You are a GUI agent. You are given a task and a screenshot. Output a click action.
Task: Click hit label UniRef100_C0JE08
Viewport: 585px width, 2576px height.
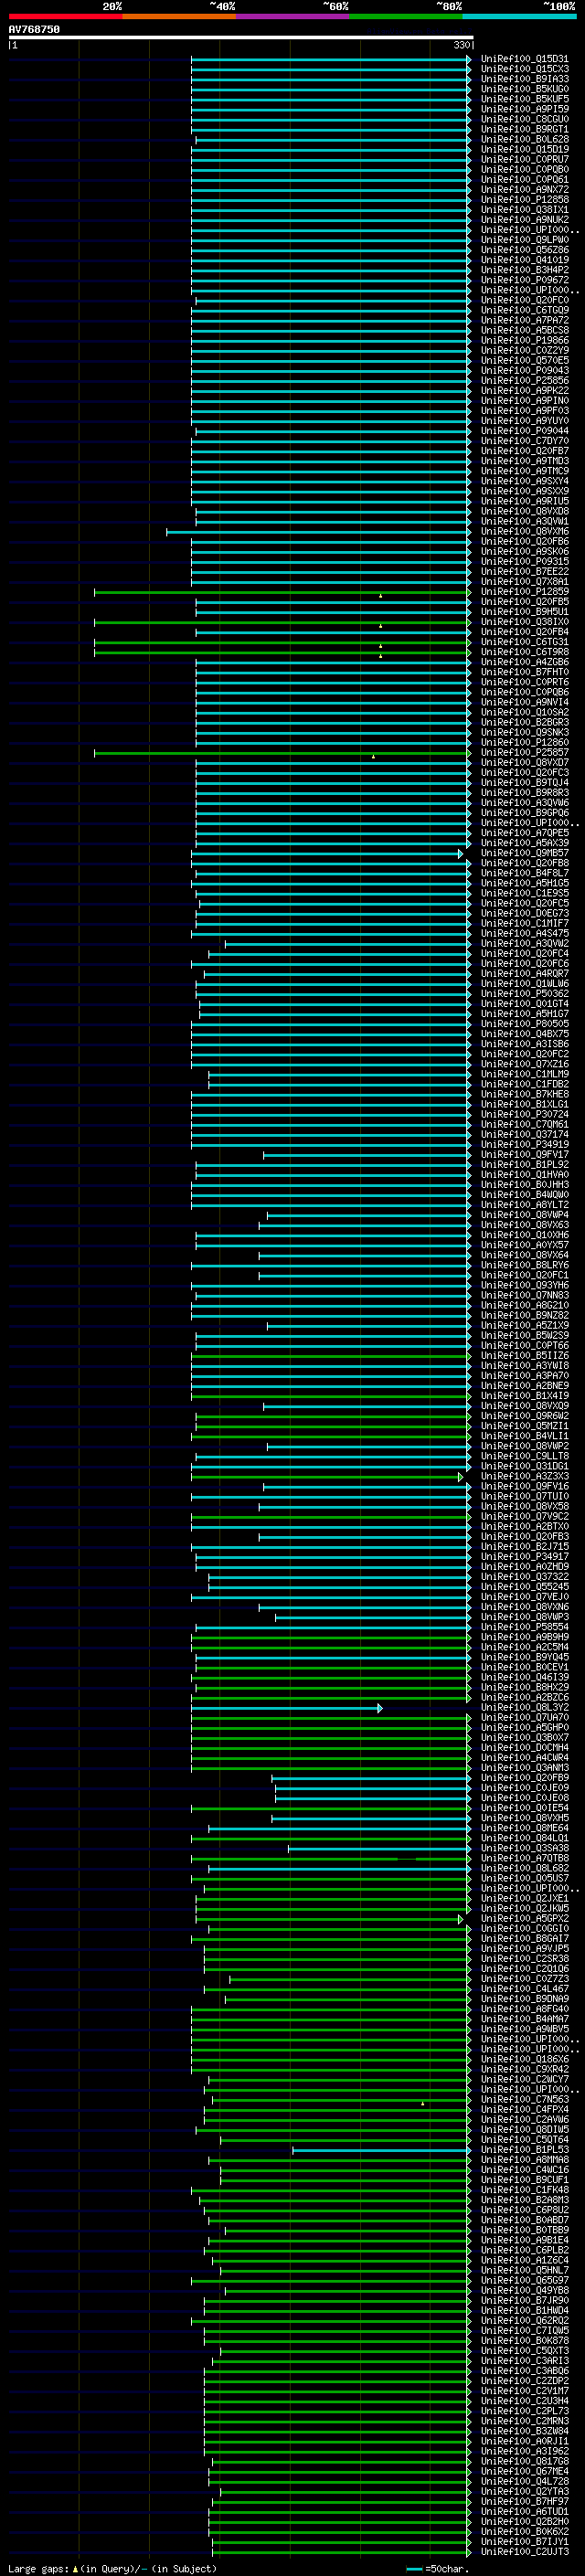click(x=525, y=1798)
